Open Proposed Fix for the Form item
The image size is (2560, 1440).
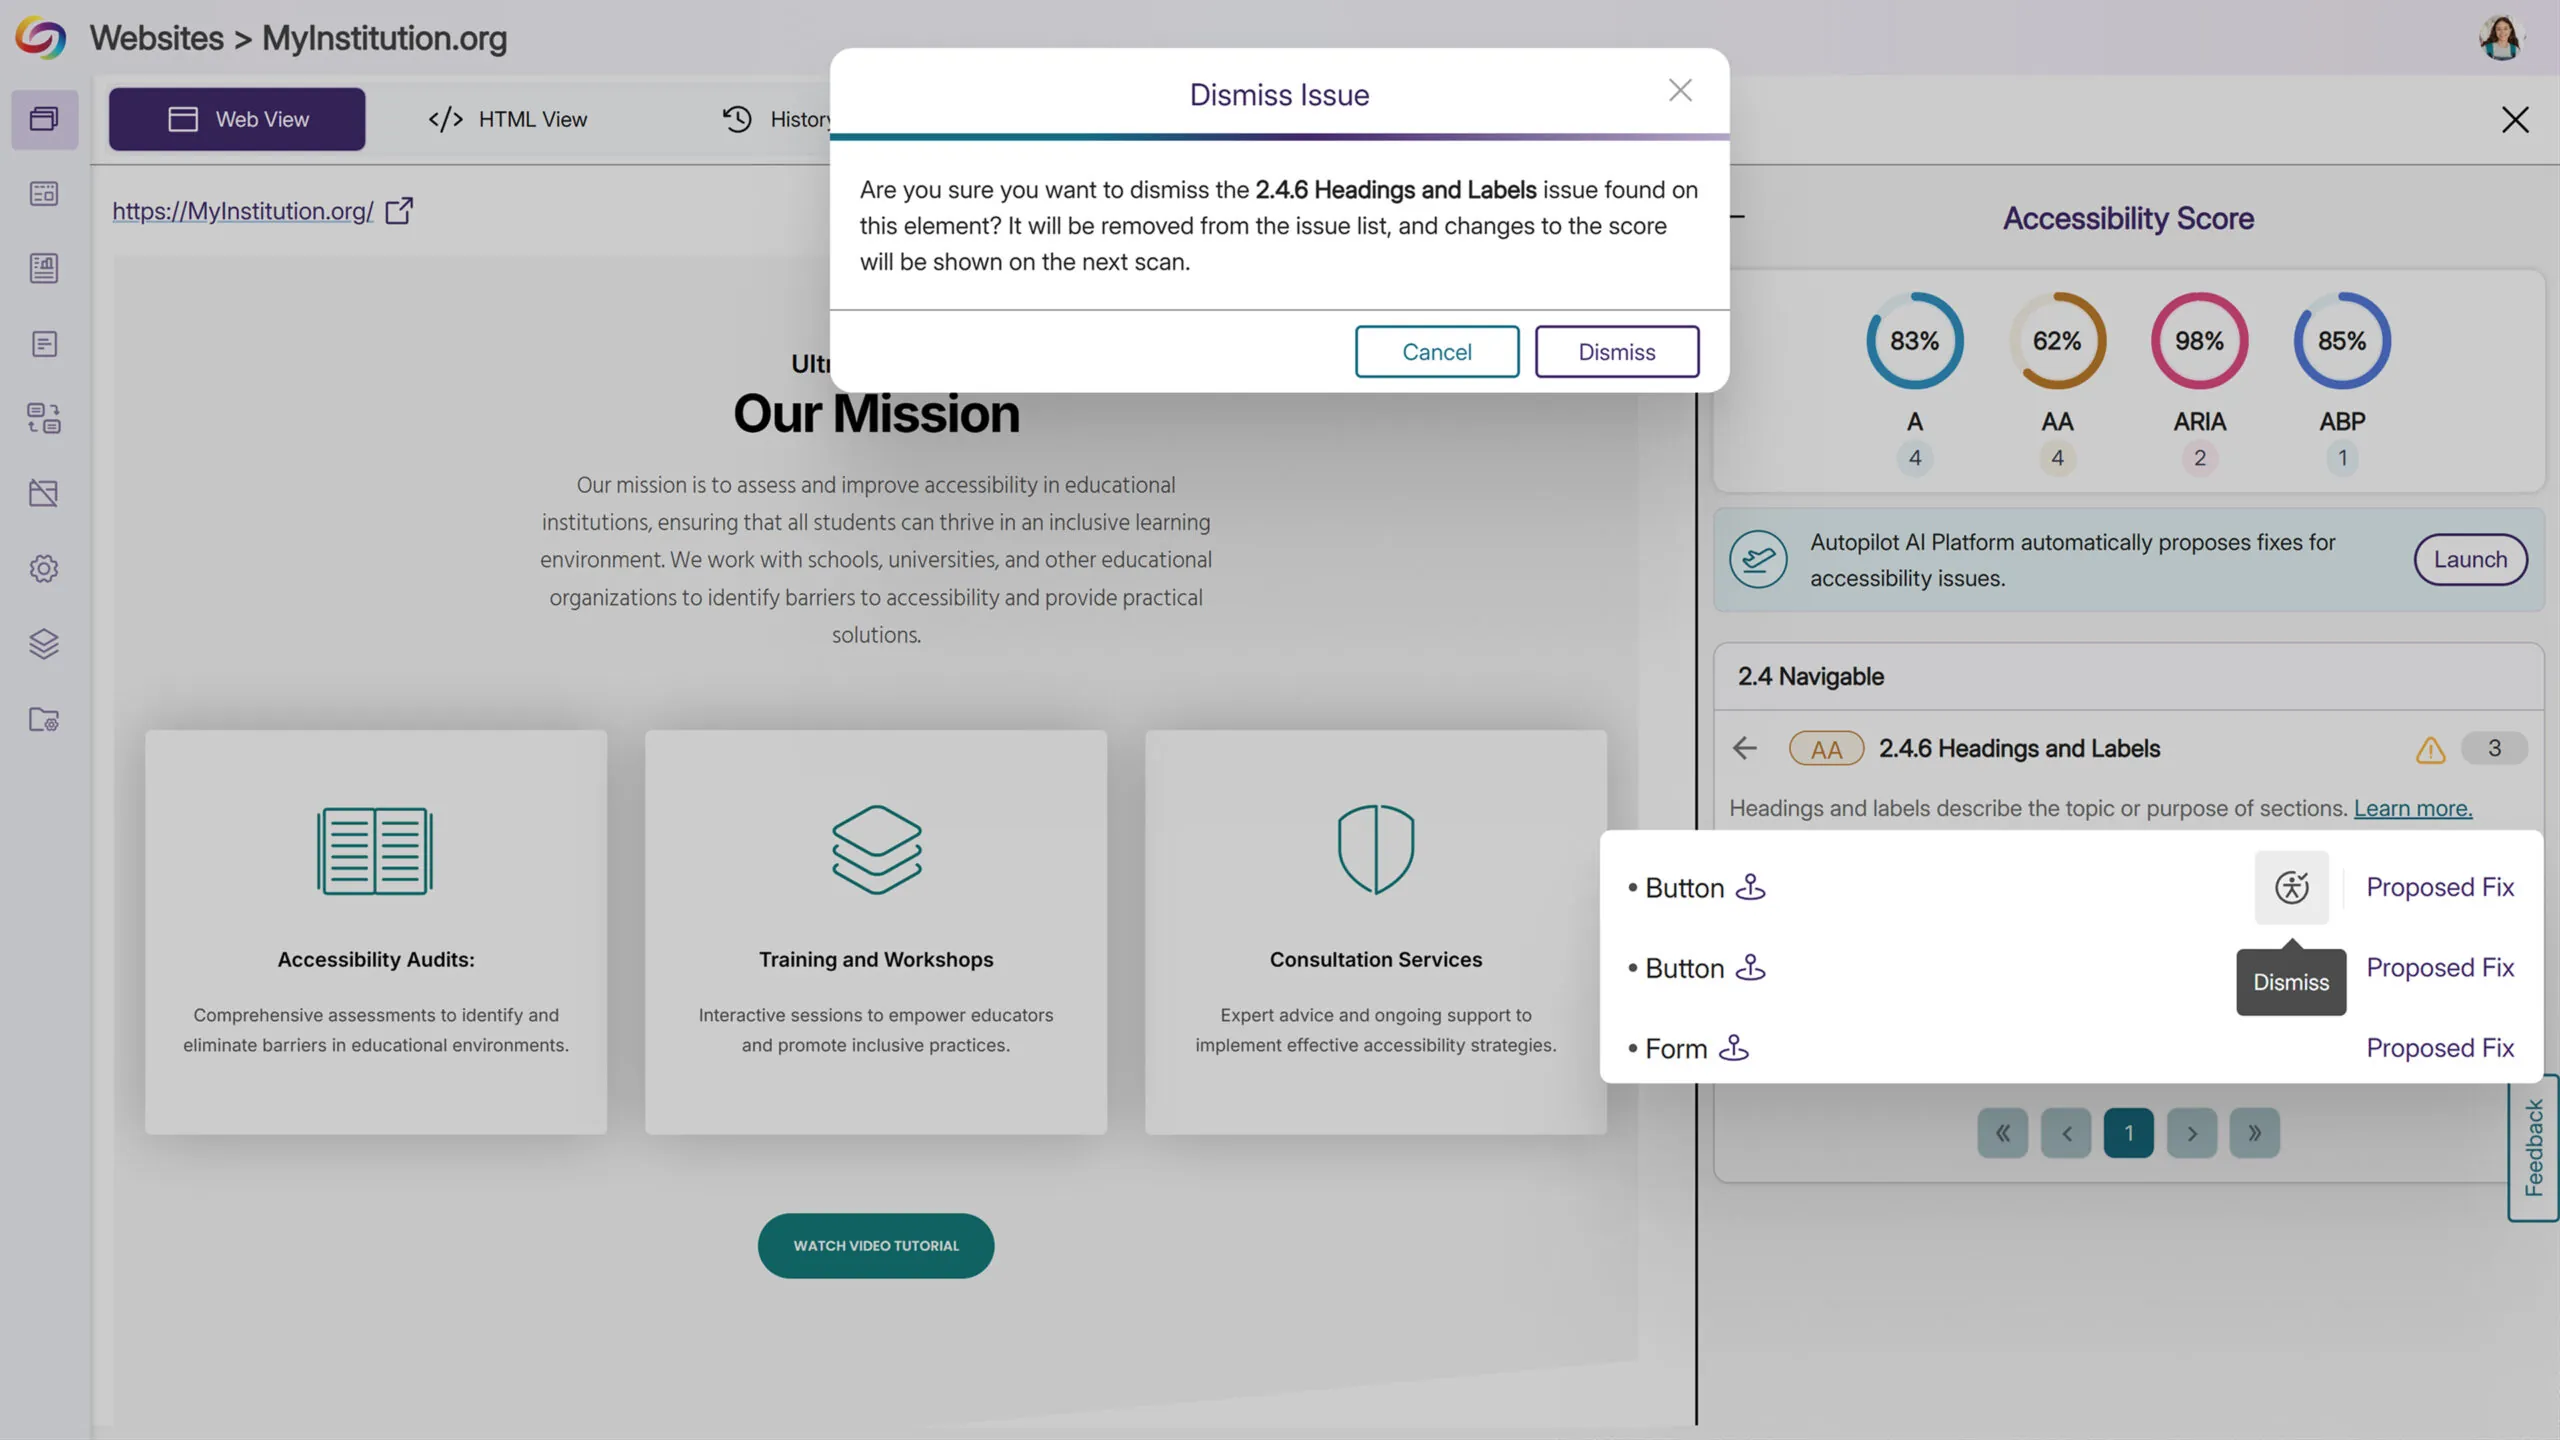(x=2439, y=1047)
